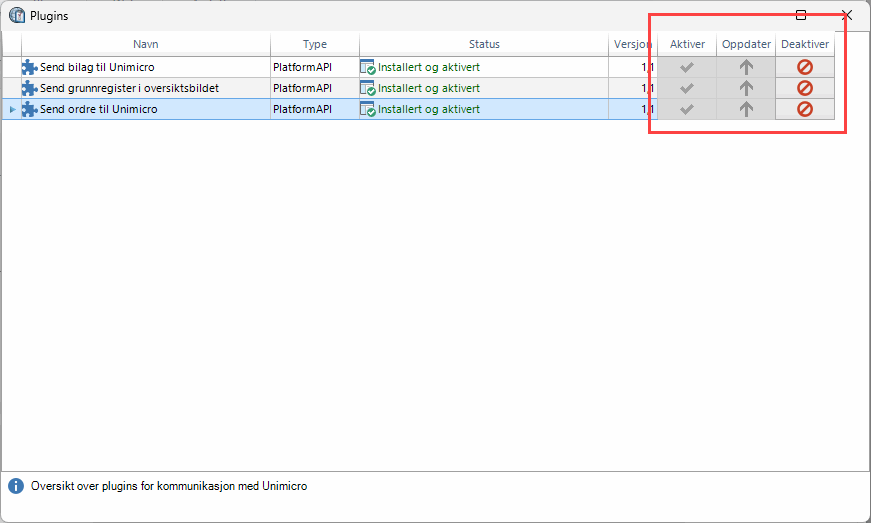Click Aktiver checkmark for Send bilag til Unimicro
Image resolution: width=871 pixels, height=523 pixels.
(686, 68)
